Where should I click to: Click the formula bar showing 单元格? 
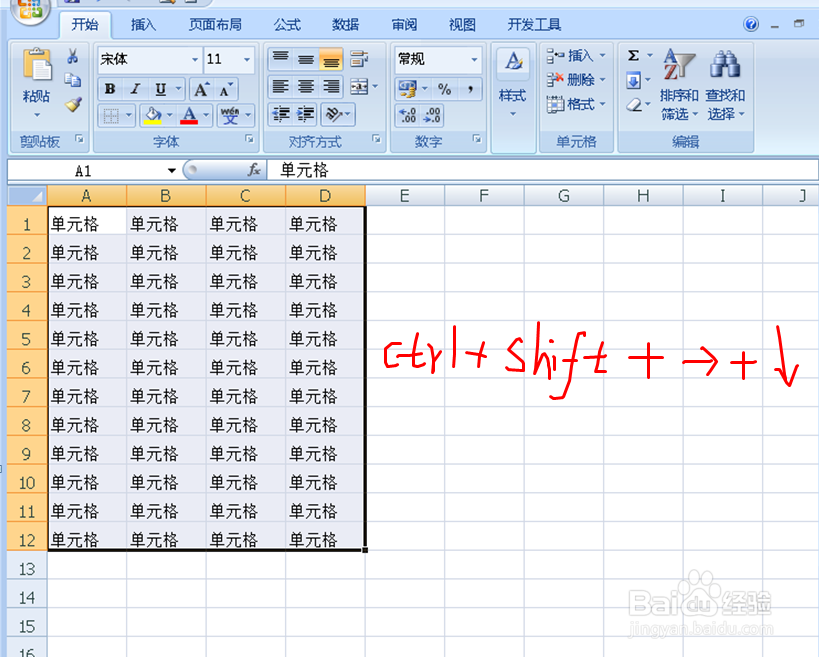(x=542, y=170)
